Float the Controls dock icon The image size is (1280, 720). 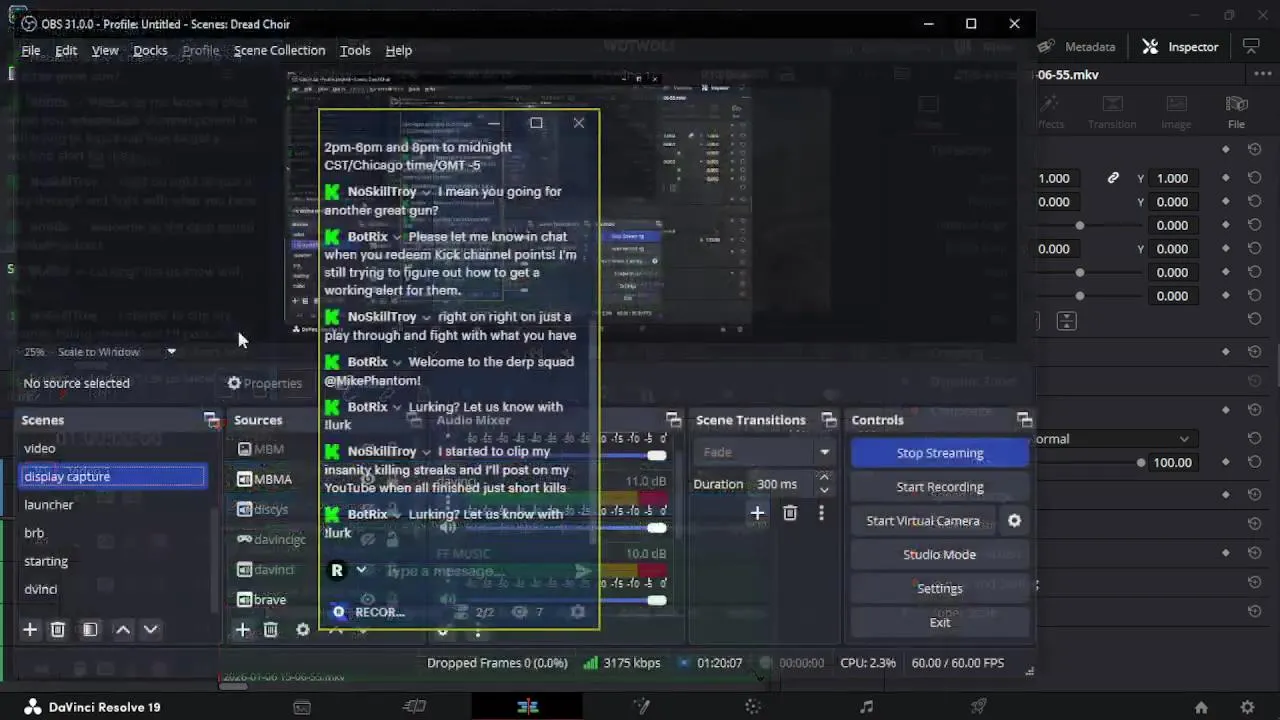click(x=1024, y=420)
